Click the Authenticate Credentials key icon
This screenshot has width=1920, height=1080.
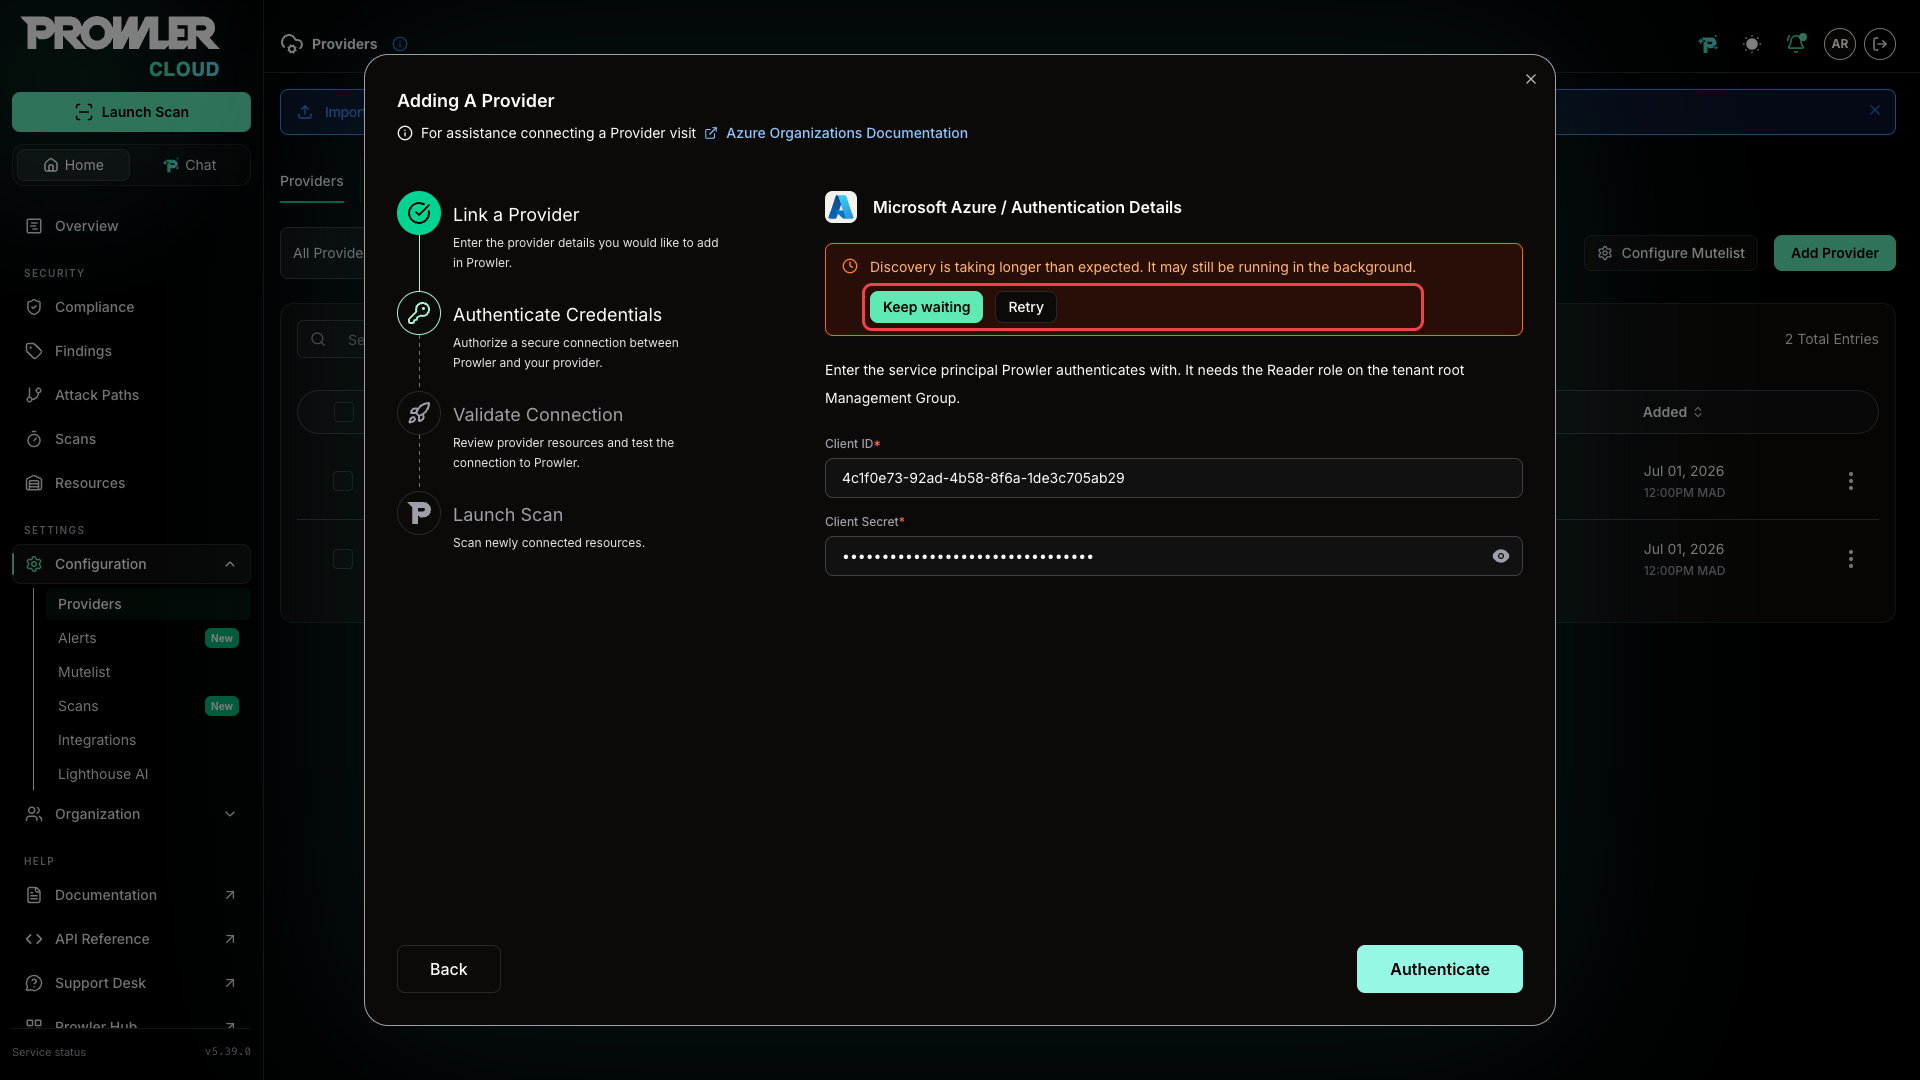click(419, 313)
